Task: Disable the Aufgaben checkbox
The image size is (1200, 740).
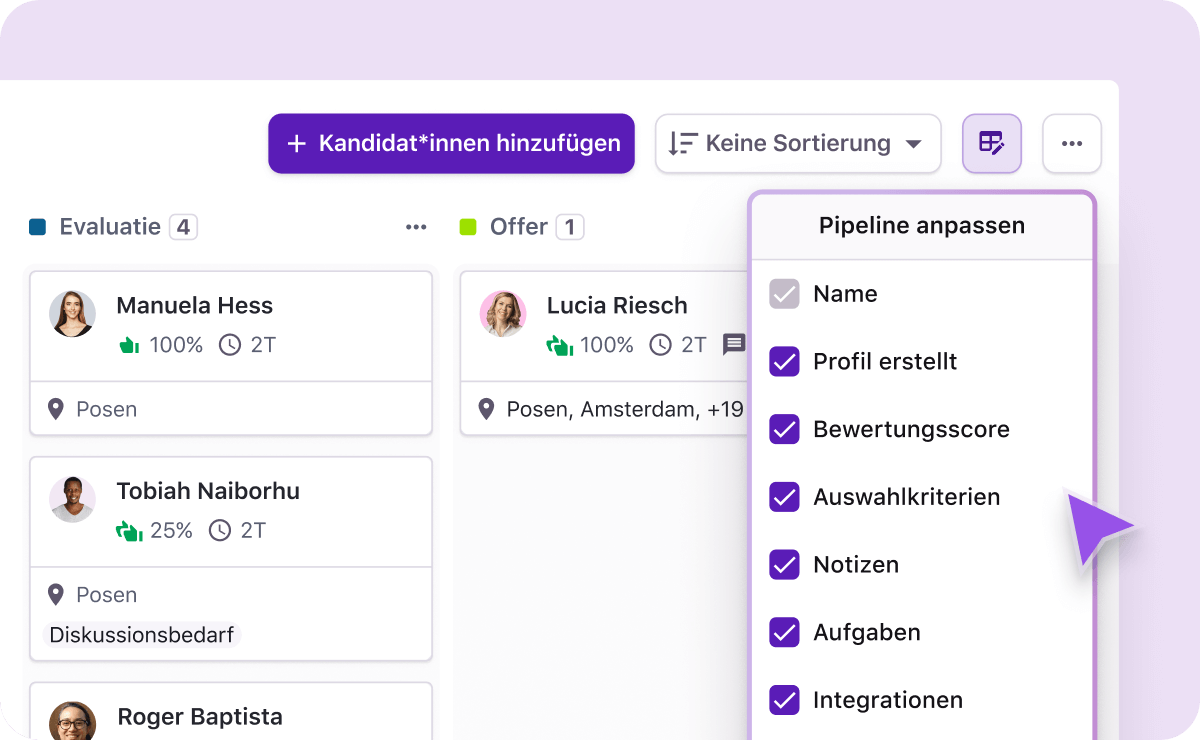Action: 785,632
